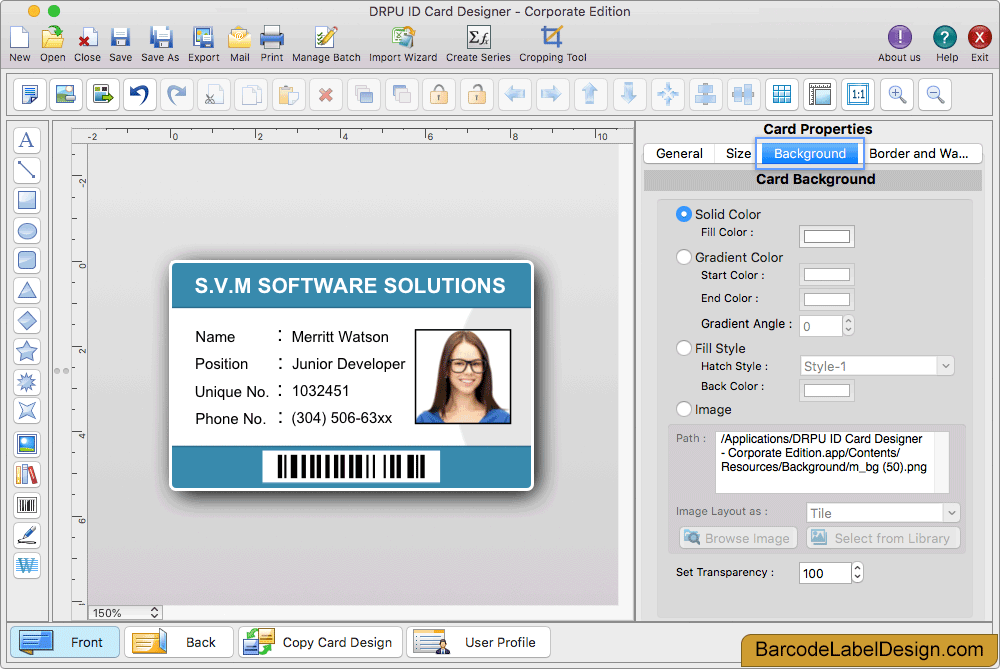Select the Image insert tool
This screenshot has width=1000, height=669.
click(x=27, y=445)
